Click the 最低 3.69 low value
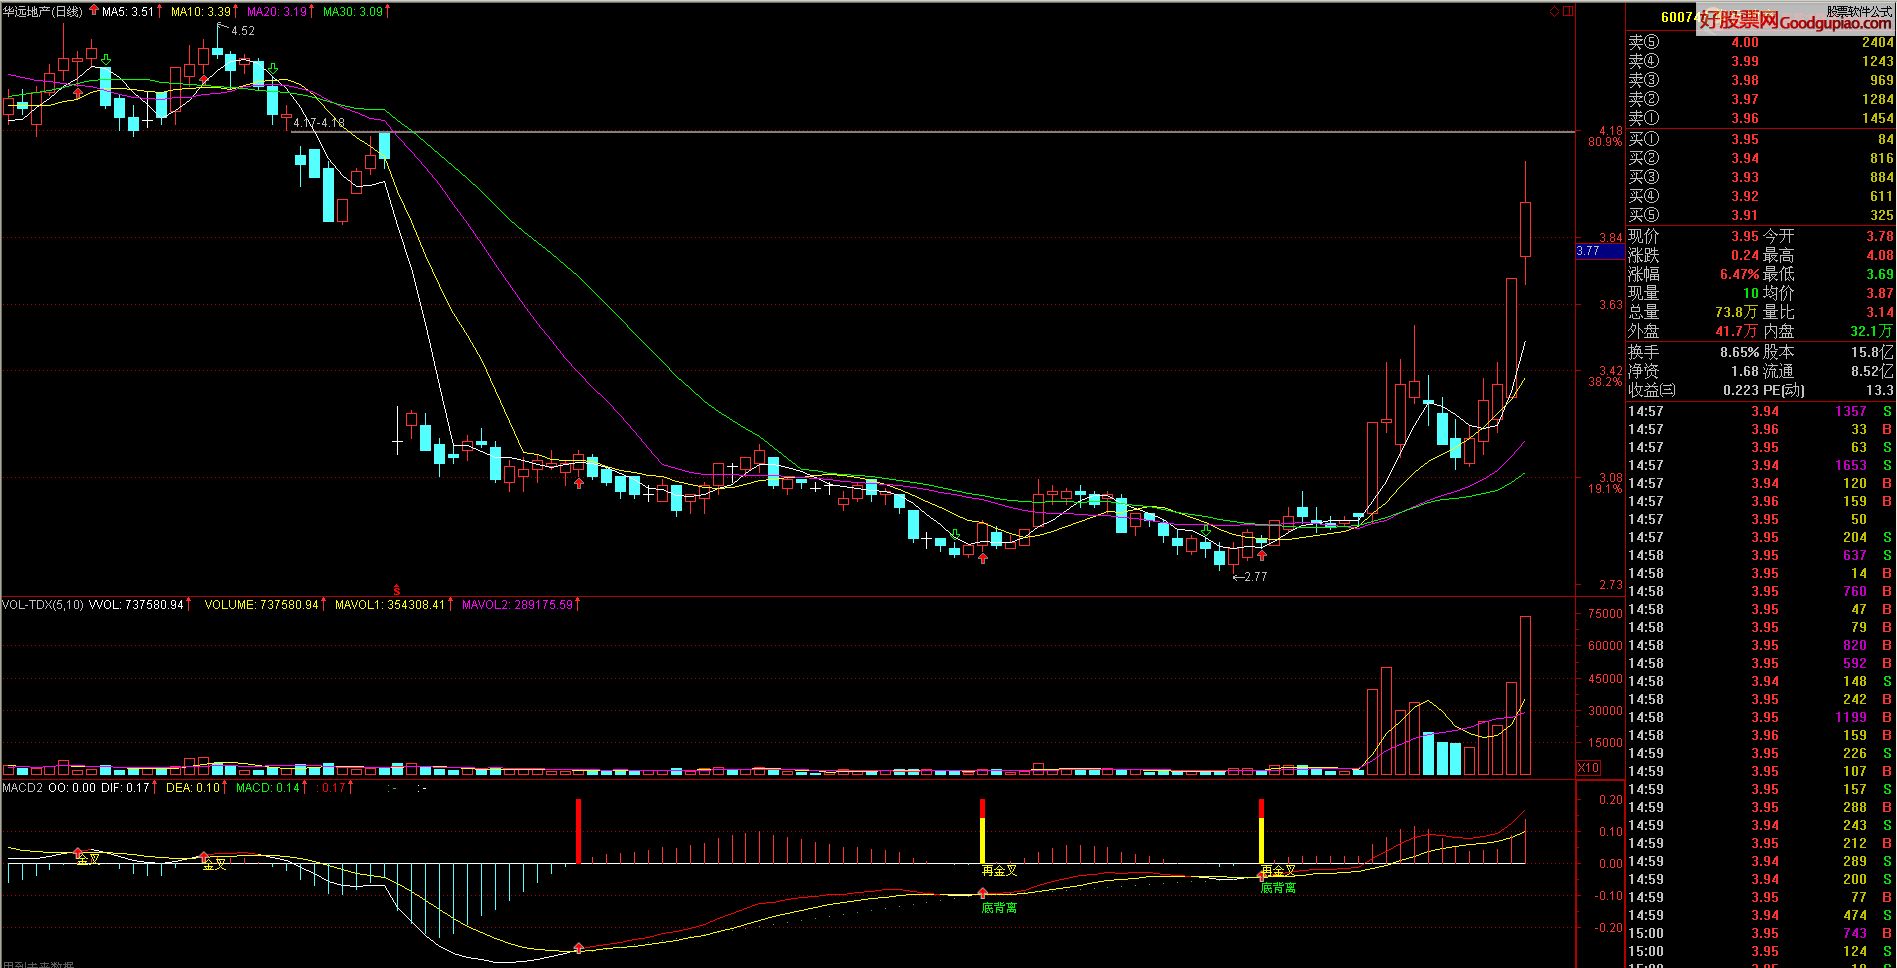This screenshot has width=1897, height=968. coord(1879,274)
